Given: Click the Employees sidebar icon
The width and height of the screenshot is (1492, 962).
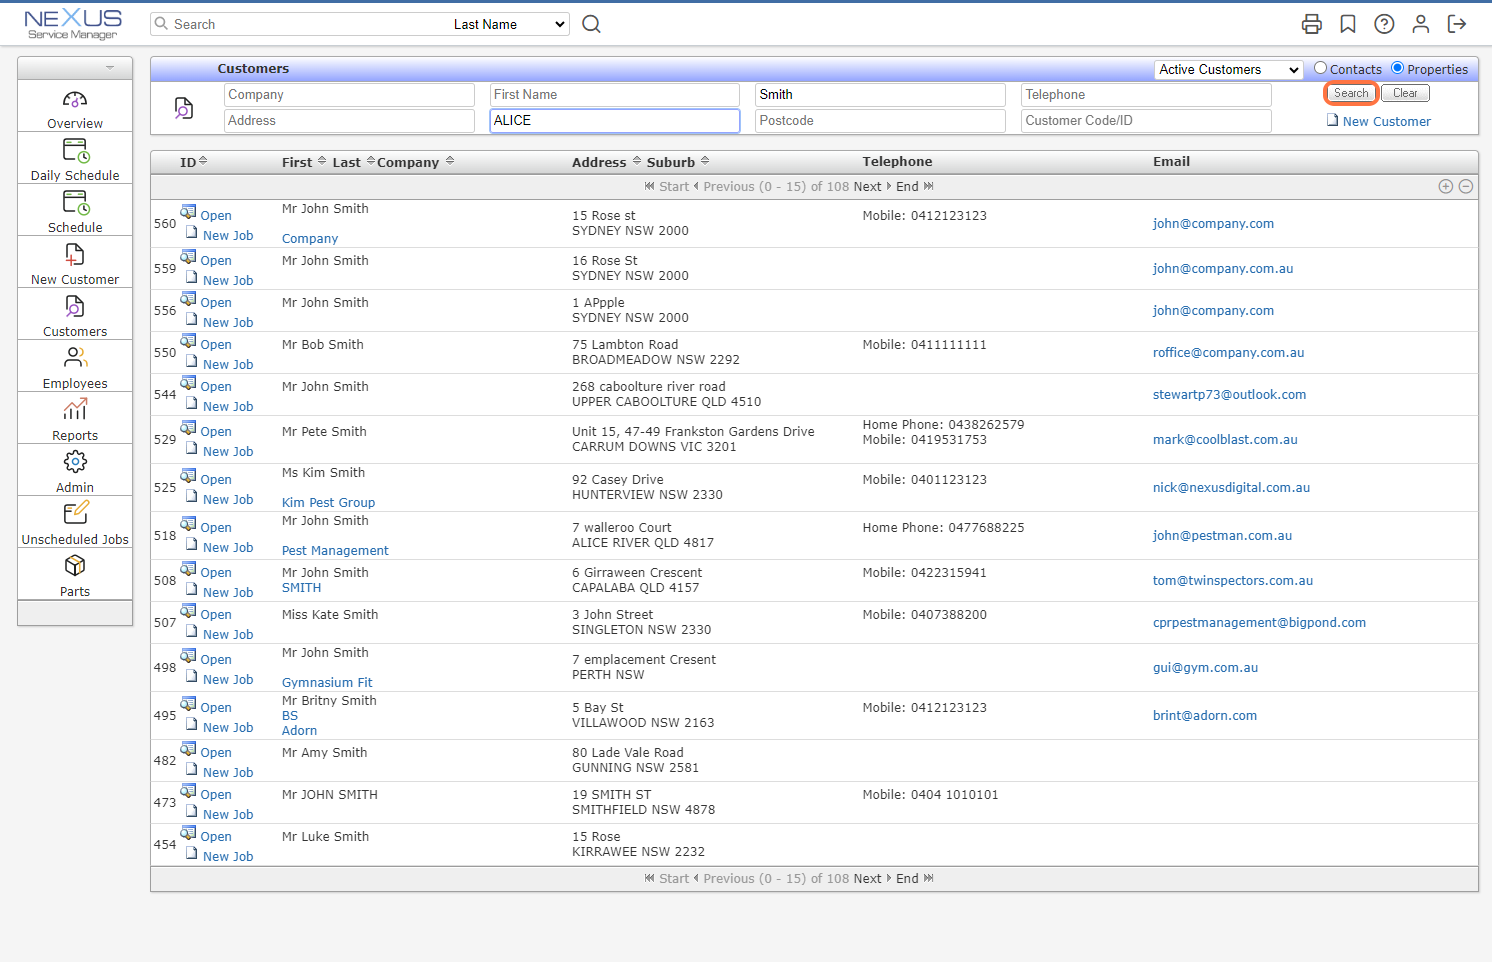Looking at the screenshot, I should point(74,365).
